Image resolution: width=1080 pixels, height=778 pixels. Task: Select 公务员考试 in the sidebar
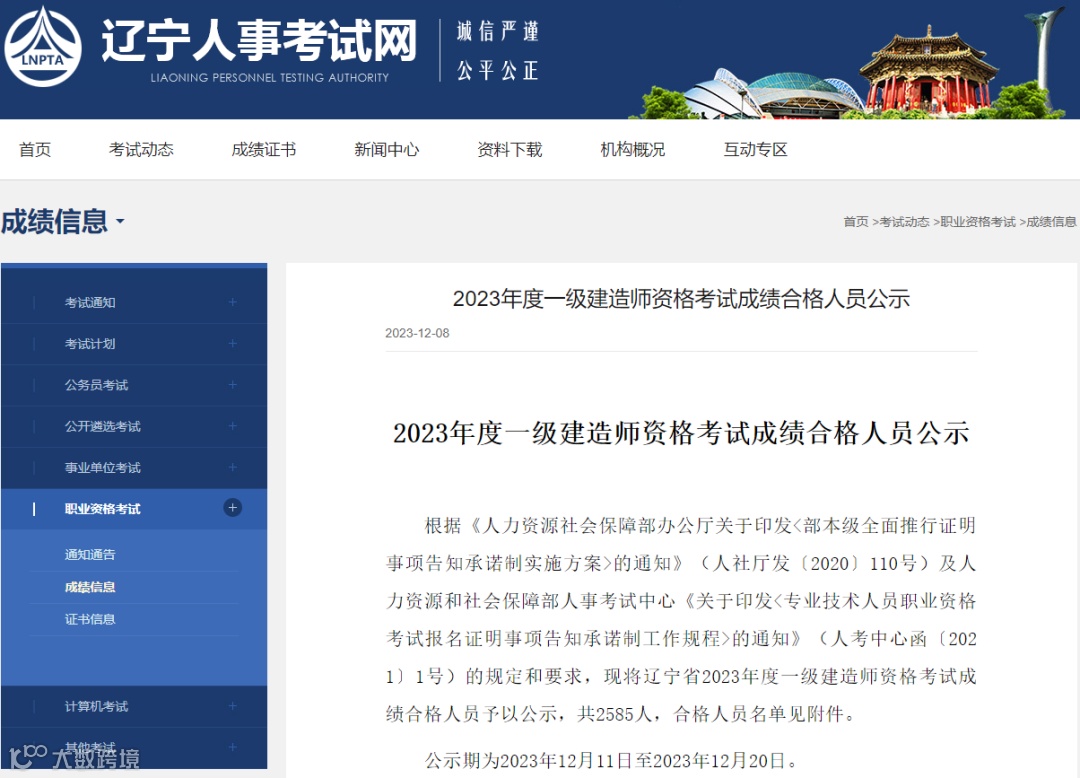point(96,386)
